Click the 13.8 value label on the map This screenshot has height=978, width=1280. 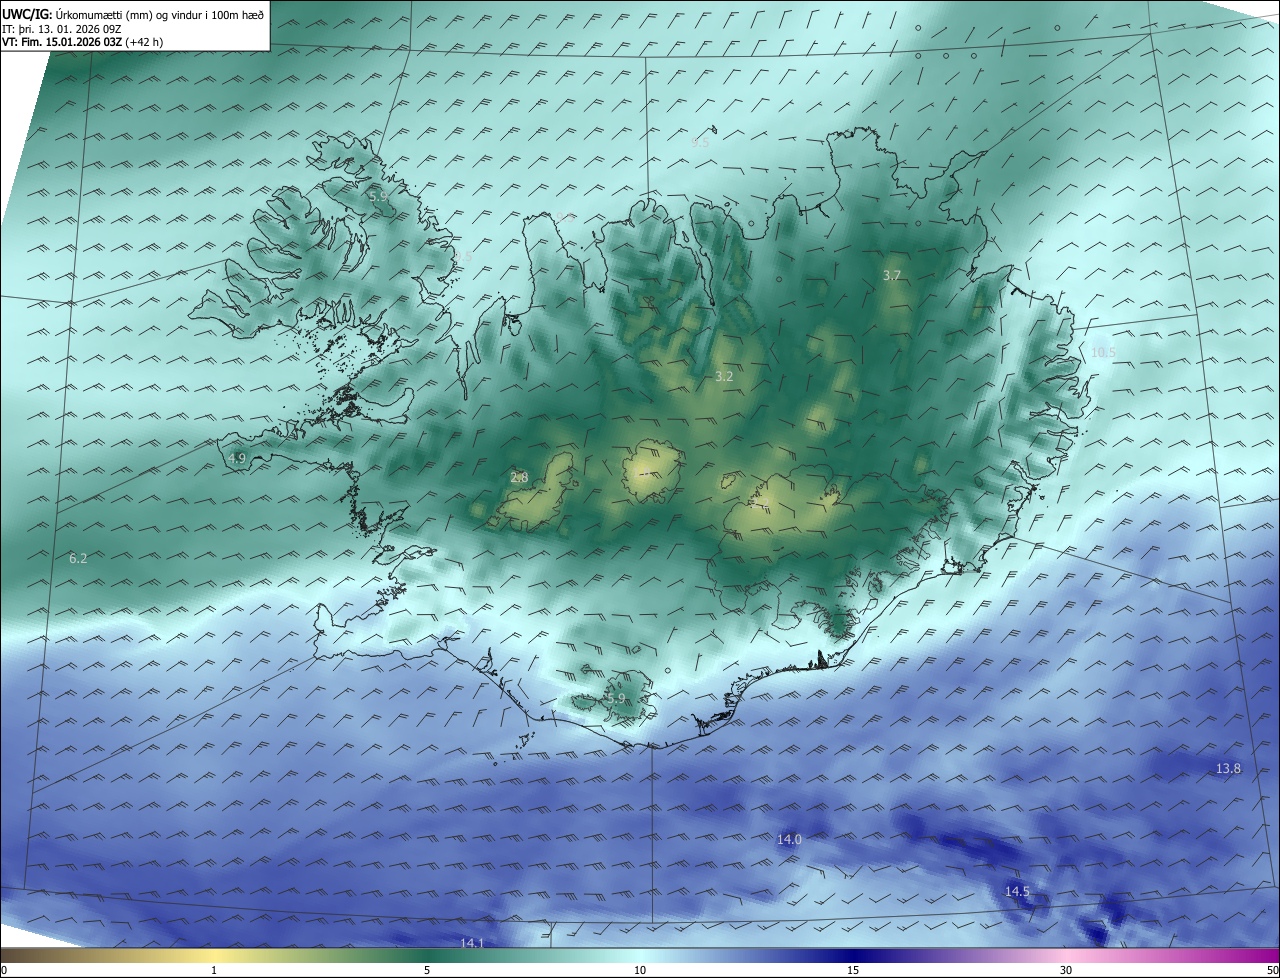point(1228,768)
